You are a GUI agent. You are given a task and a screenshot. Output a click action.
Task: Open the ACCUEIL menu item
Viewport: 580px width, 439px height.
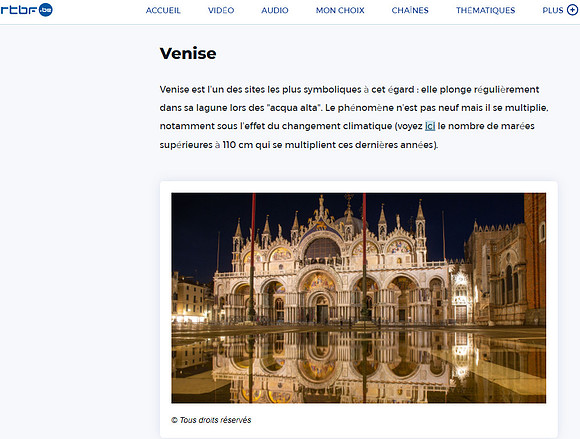pyautogui.click(x=163, y=10)
